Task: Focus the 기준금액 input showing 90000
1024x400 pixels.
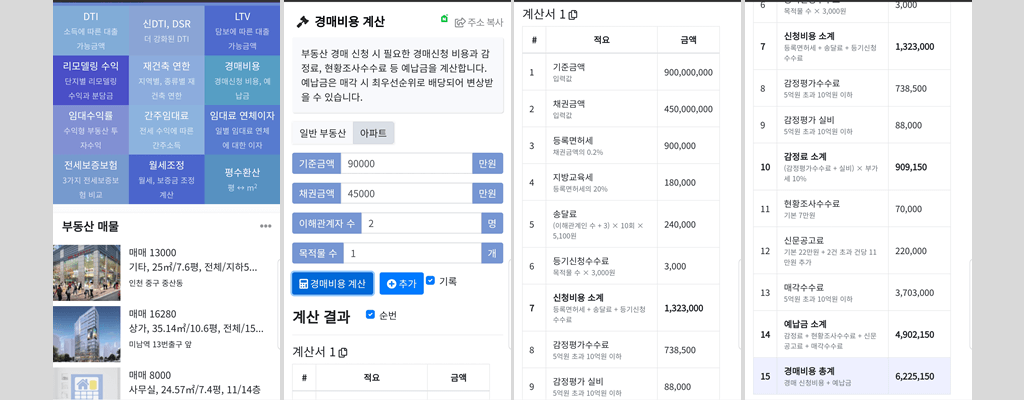Action: pos(406,163)
